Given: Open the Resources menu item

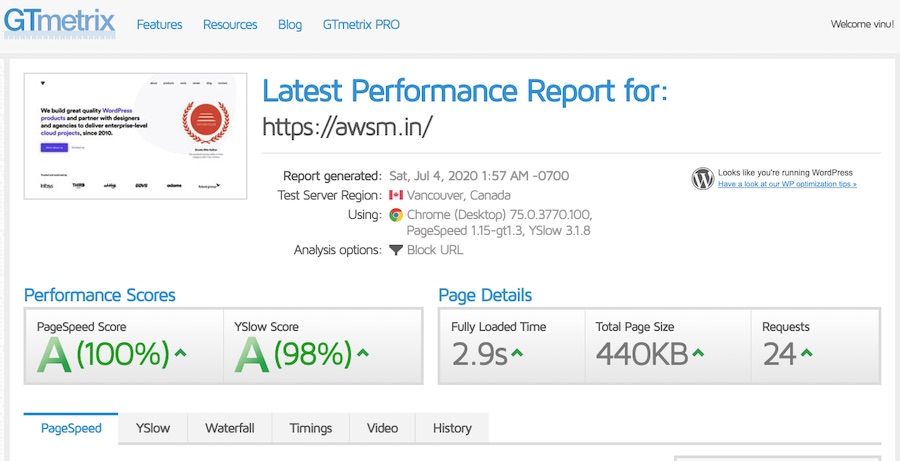Looking at the screenshot, I should pyautogui.click(x=230, y=24).
